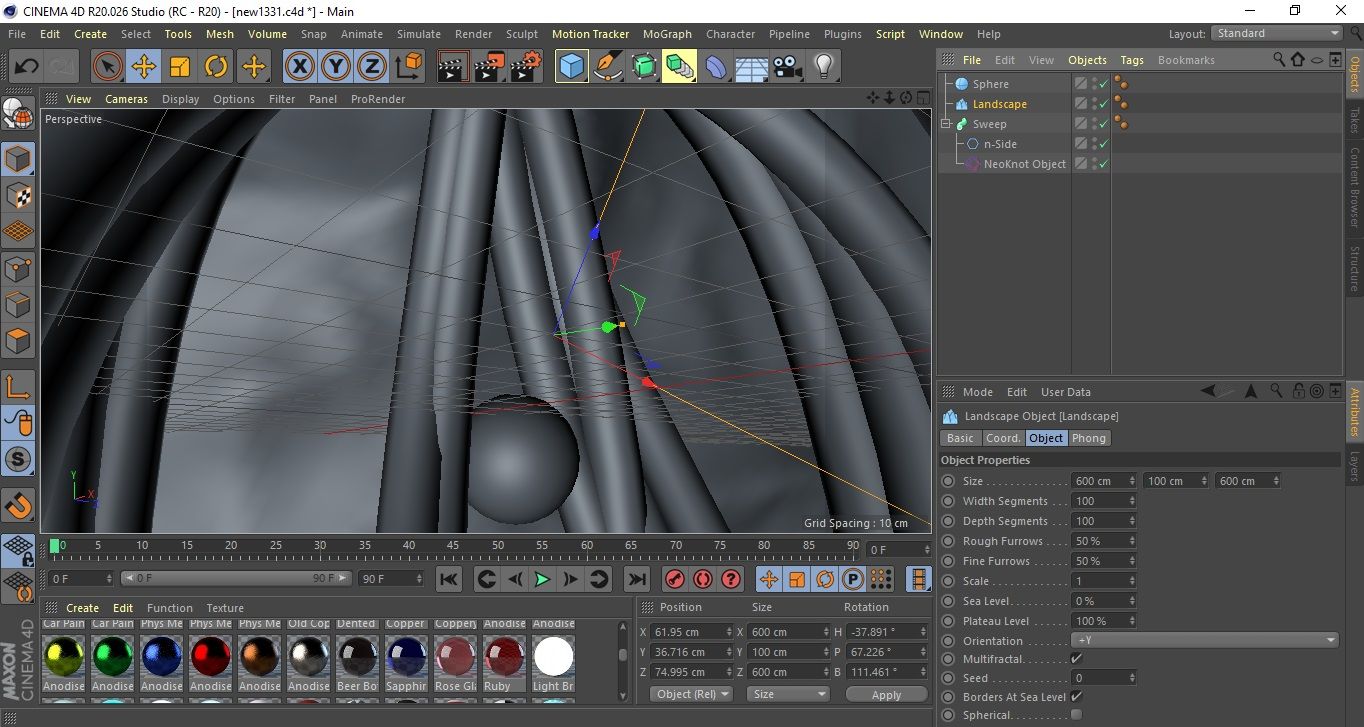Click the Undo arrow icon
The height and width of the screenshot is (727, 1364).
26,67
